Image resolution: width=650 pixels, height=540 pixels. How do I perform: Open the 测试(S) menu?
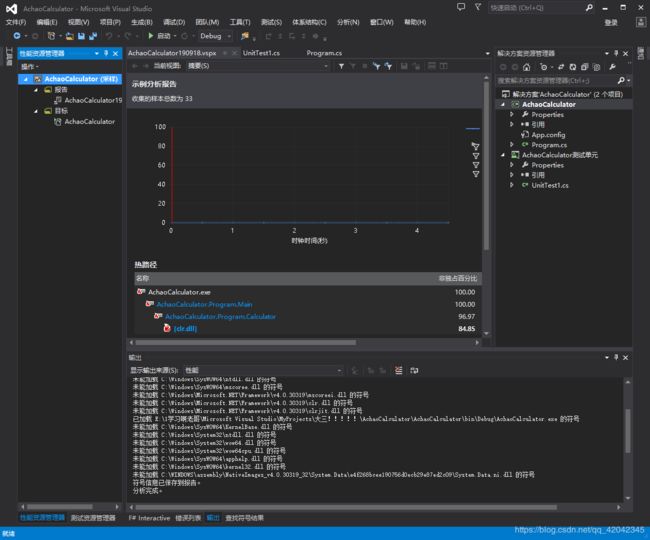(x=271, y=22)
